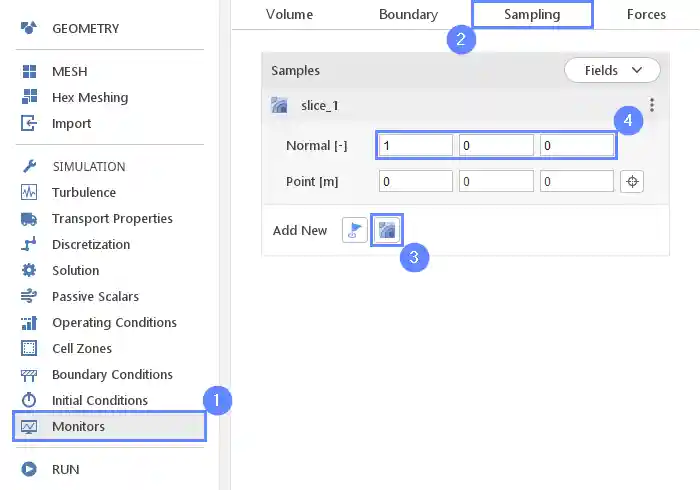The height and width of the screenshot is (490, 700).
Task: Click the first Normal value field
Action: pyautogui.click(x=415, y=146)
